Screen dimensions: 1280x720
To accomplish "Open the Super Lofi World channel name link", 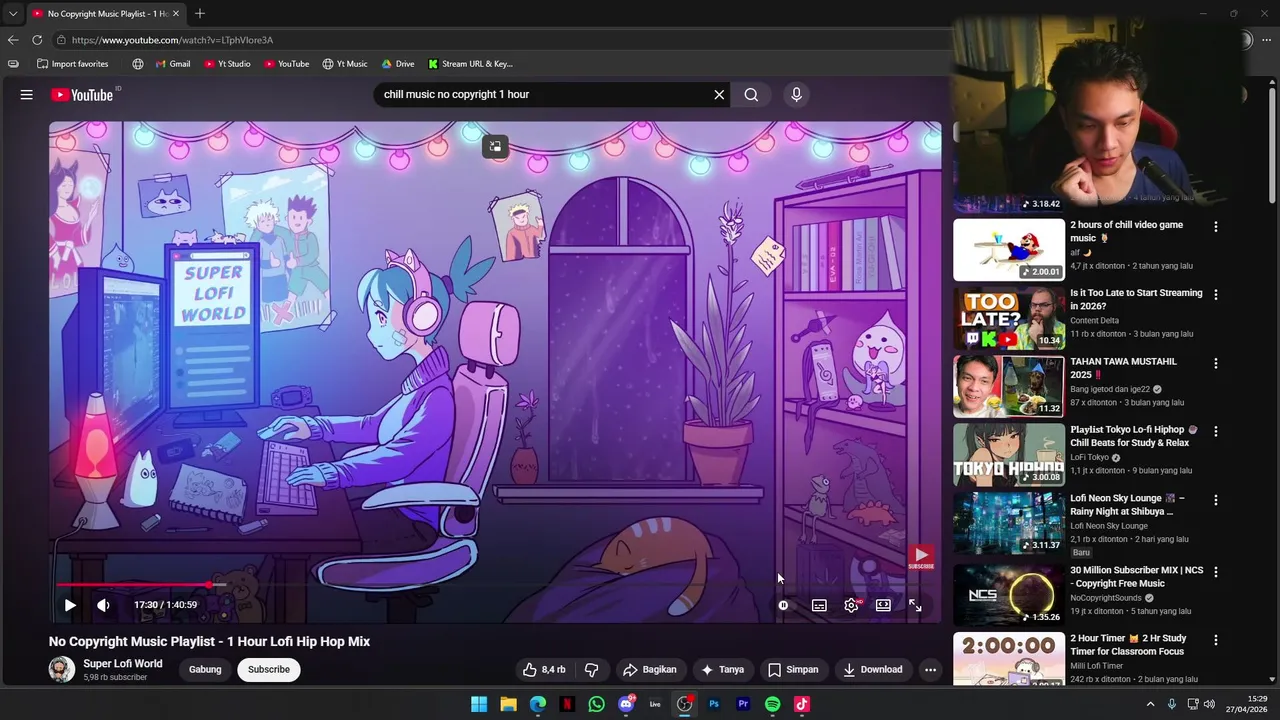I will click(123, 664).
